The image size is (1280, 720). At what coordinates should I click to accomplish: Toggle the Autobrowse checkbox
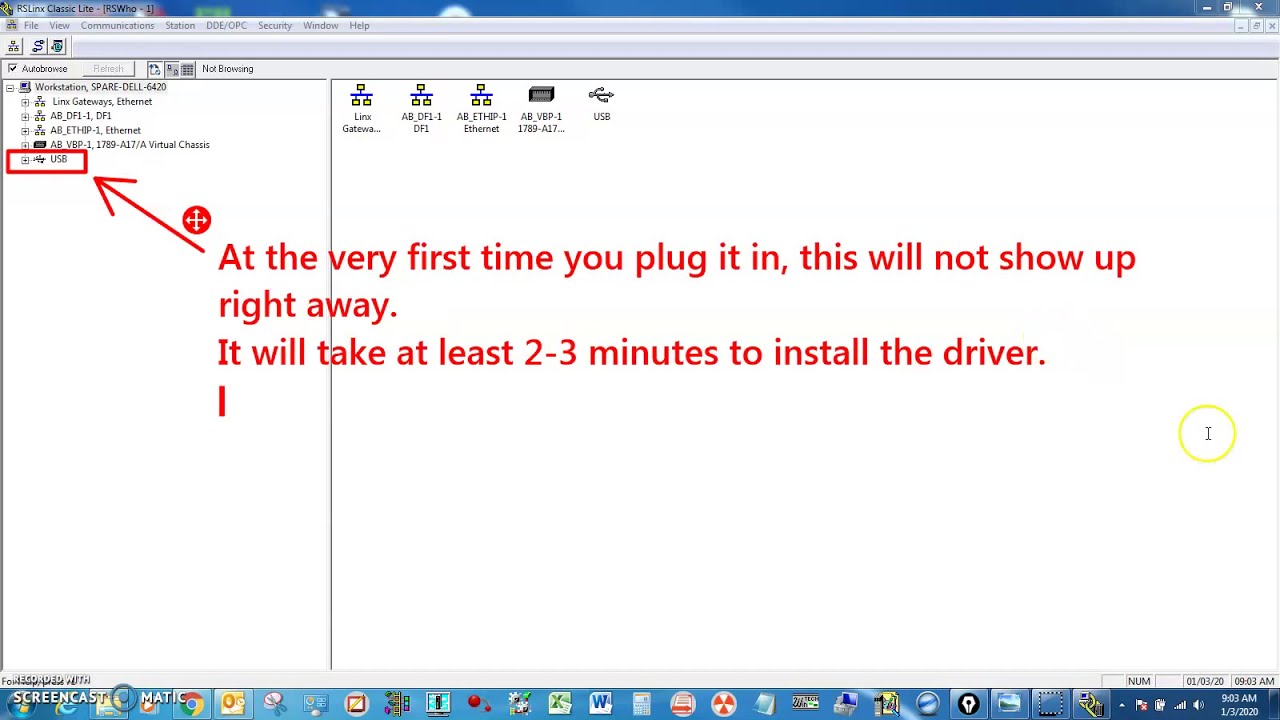click(x=12, y=69)
